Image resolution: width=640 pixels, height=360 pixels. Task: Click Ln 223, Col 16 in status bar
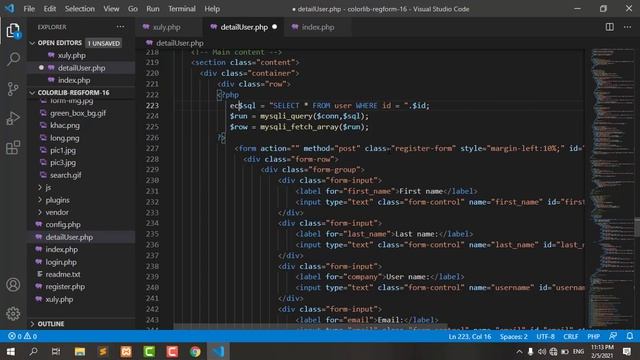click(x=470, y=336)
